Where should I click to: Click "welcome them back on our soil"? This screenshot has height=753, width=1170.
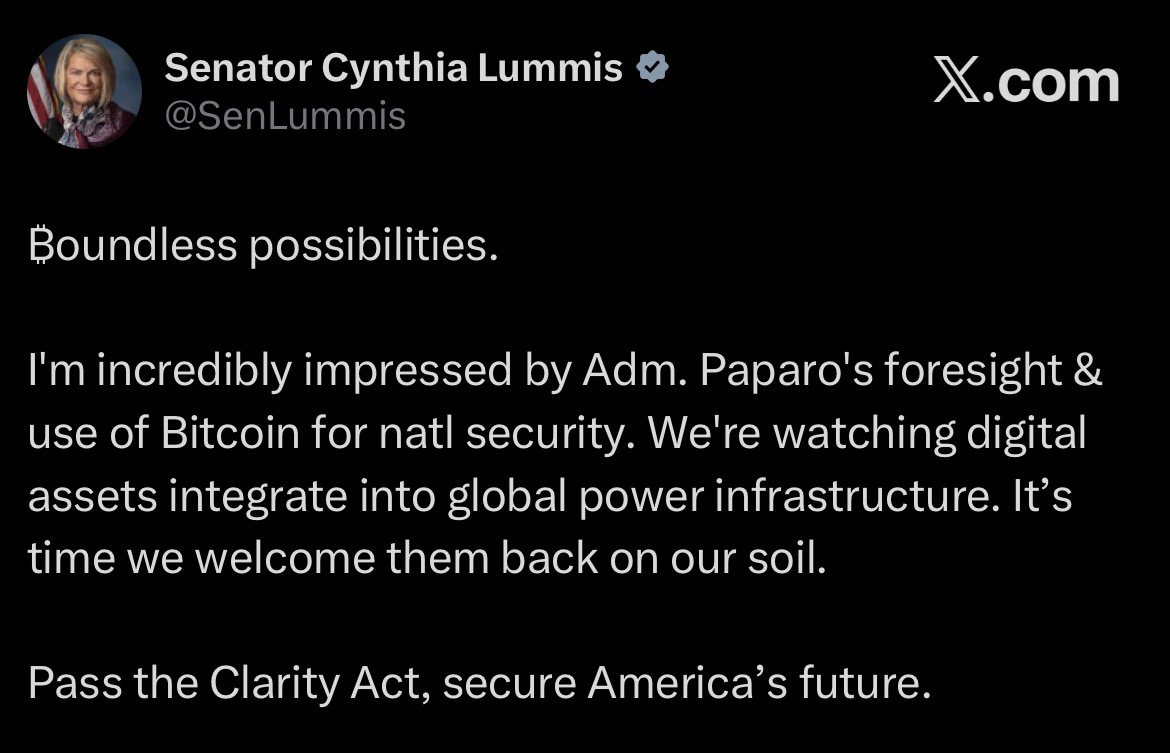pos(510,558)
